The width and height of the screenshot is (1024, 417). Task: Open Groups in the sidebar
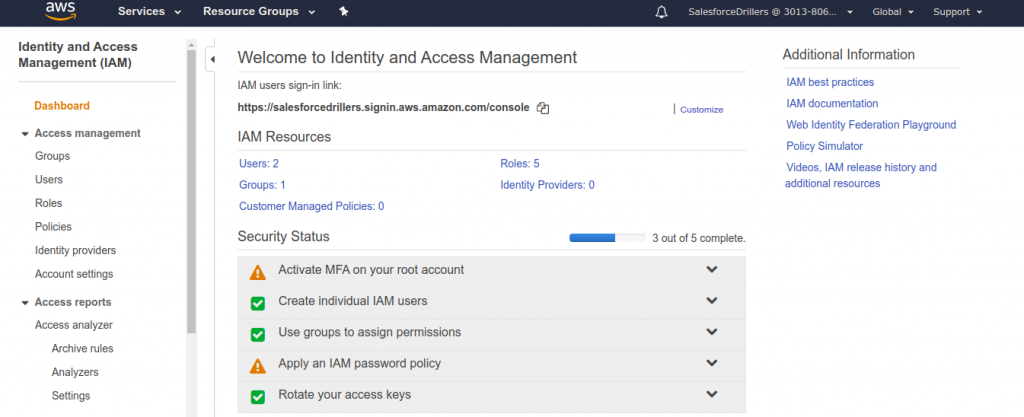point(52,157)
